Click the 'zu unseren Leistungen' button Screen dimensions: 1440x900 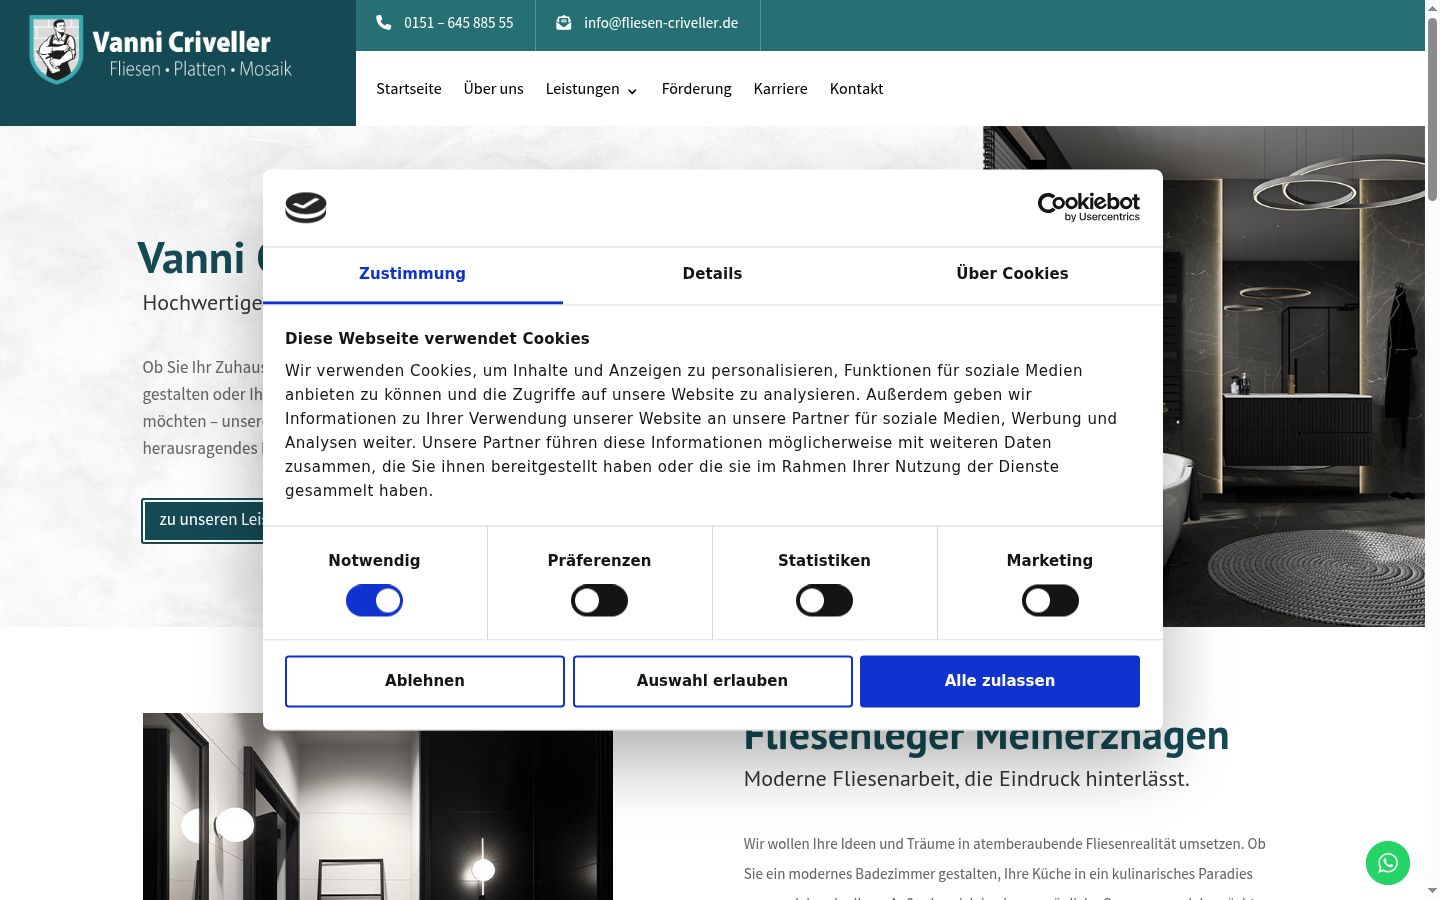[203, 520]
